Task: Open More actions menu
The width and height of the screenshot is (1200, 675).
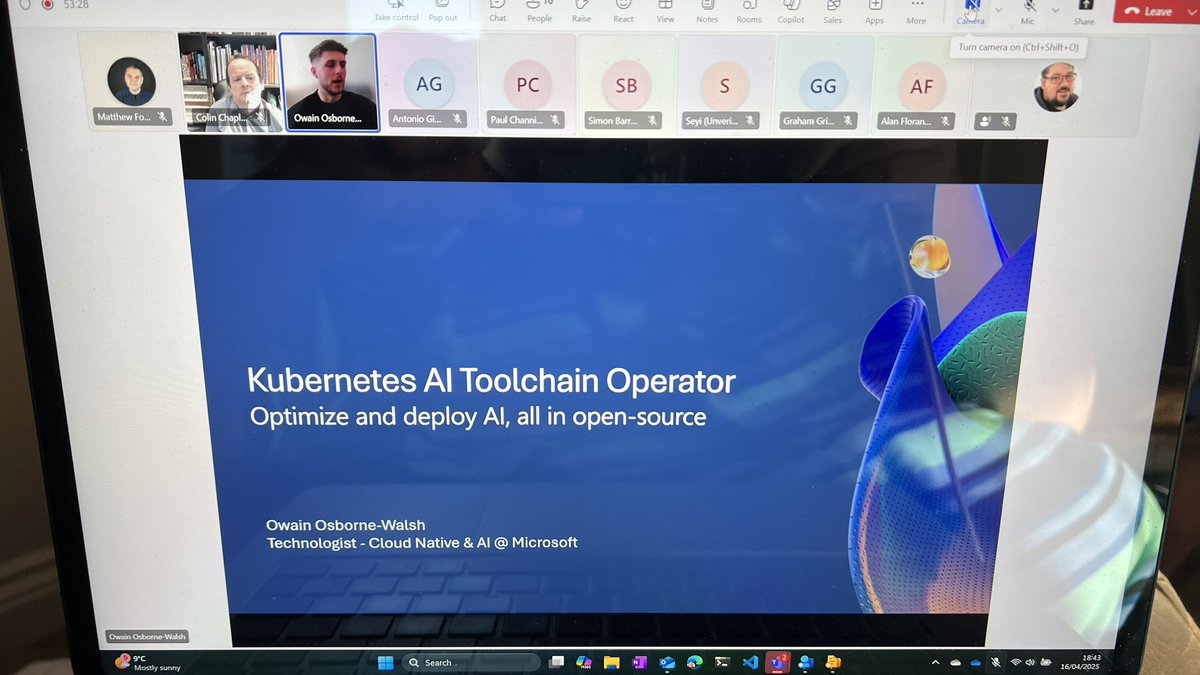Action: click(916, 10)
